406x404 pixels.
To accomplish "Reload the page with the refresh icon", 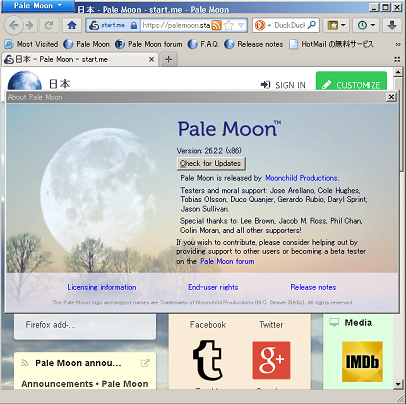I will coord(49,25).
